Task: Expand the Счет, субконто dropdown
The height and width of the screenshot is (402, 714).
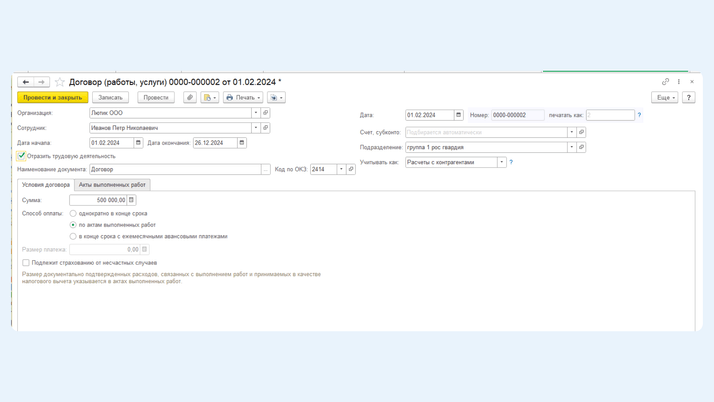Action: [x=571, y=132]
